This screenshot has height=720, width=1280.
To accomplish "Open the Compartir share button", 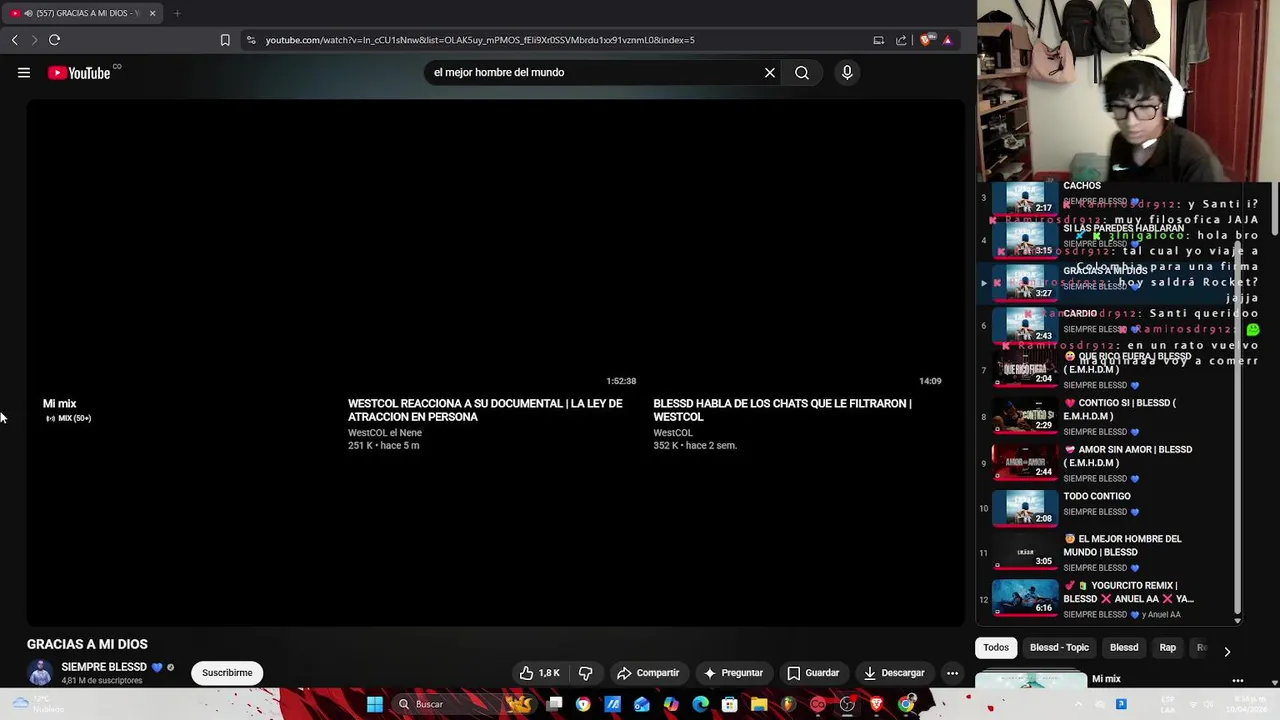I will pos(648,673).
